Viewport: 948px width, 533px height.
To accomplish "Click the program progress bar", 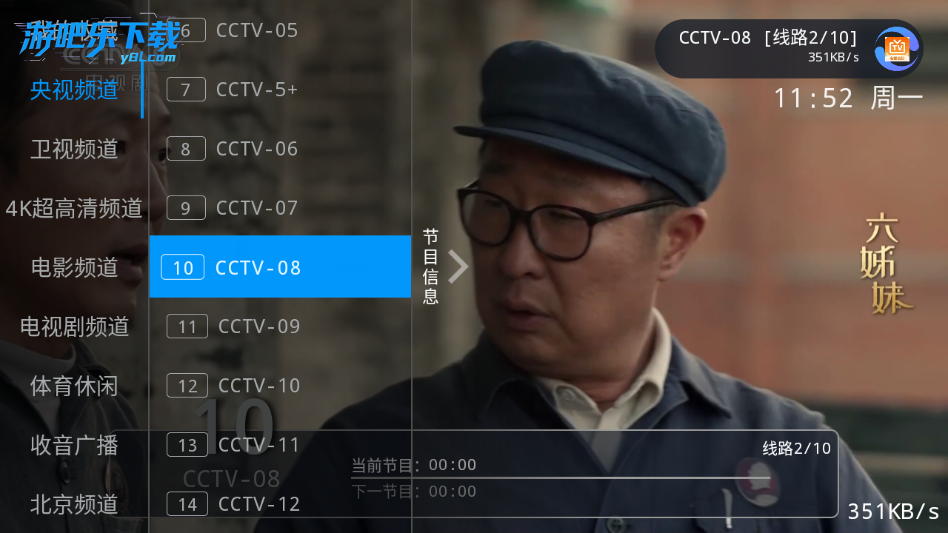I will (x=560, y=478).
